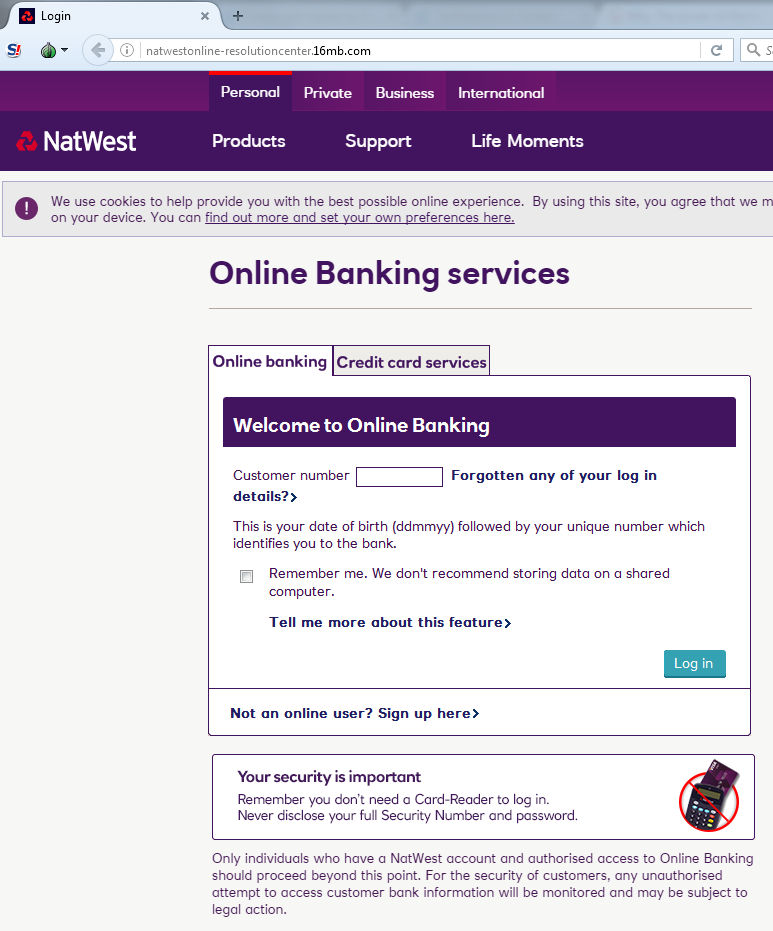Open the Life Moments navigation menu
The width and height of the screenshot is (773, 931).
(x=527, y=141)
